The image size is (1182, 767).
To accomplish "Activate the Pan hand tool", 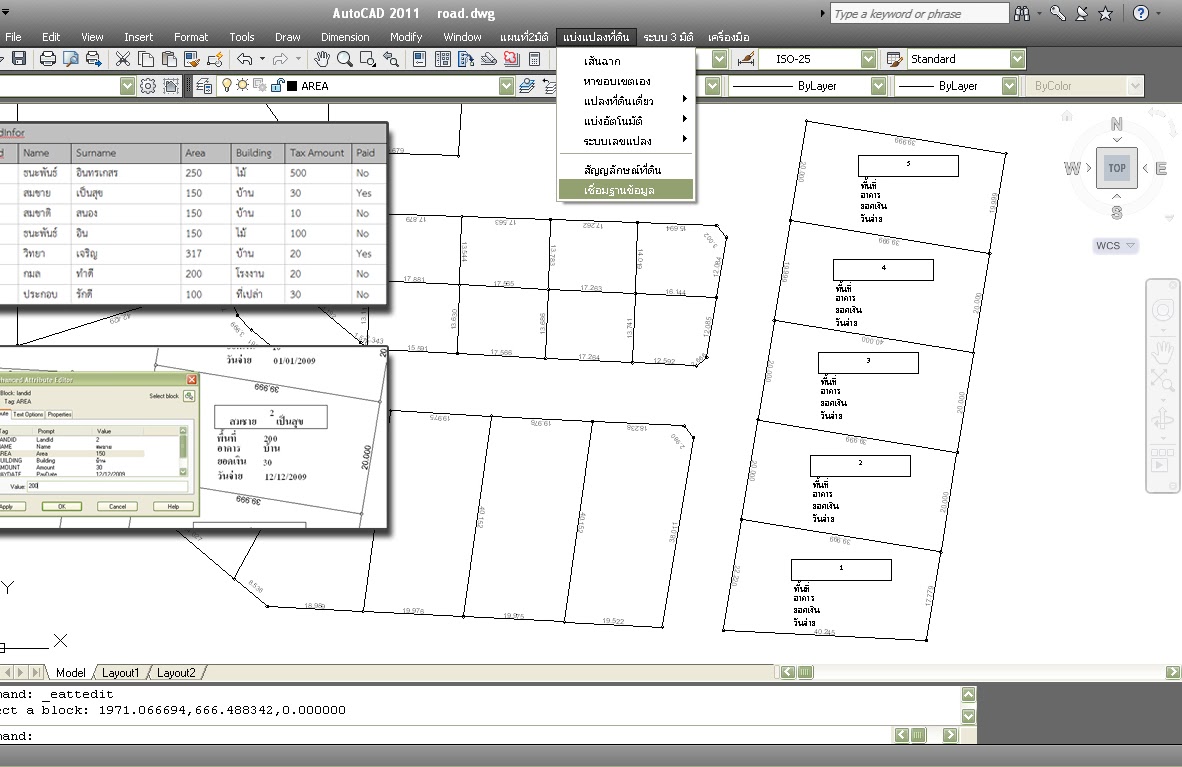I will click(322, 59).
